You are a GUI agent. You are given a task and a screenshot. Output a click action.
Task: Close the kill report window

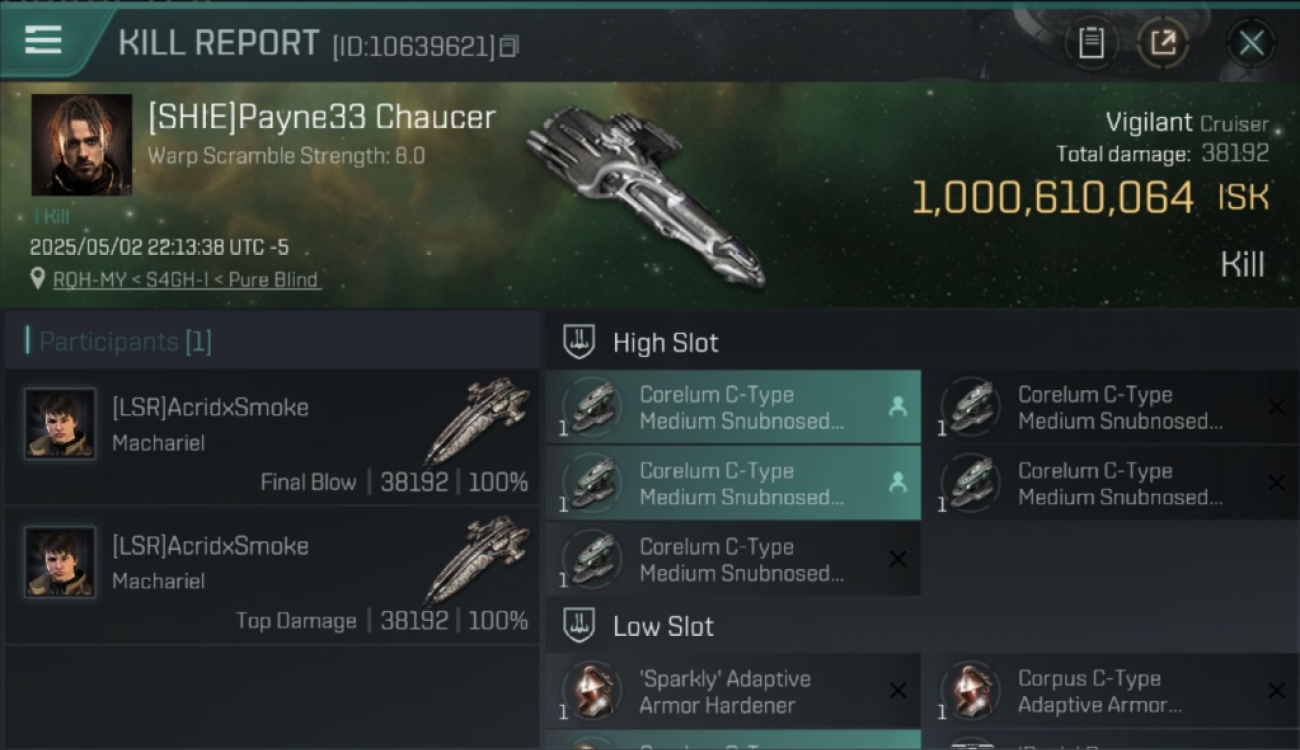pyautogui.click(x=1251, y=43)
